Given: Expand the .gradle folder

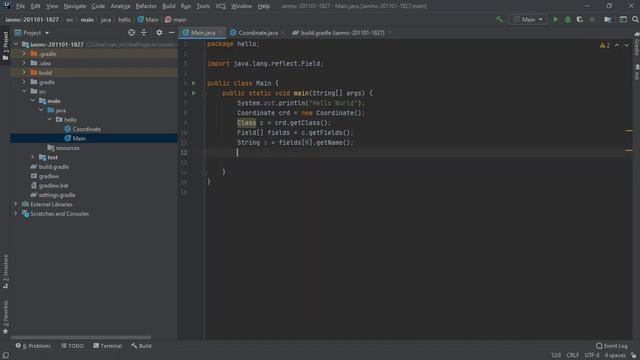Looking at the screenshot, I should point(24,54).
